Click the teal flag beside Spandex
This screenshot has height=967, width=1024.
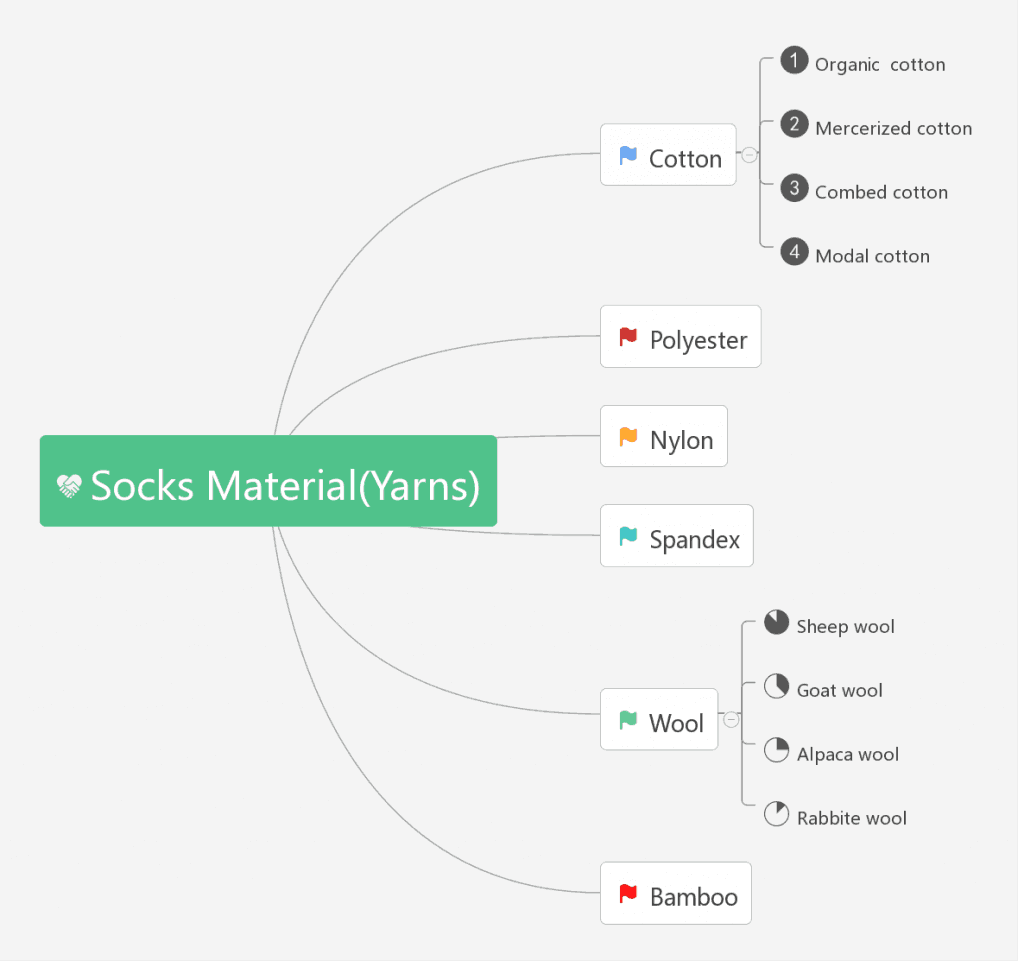[628, 537]
